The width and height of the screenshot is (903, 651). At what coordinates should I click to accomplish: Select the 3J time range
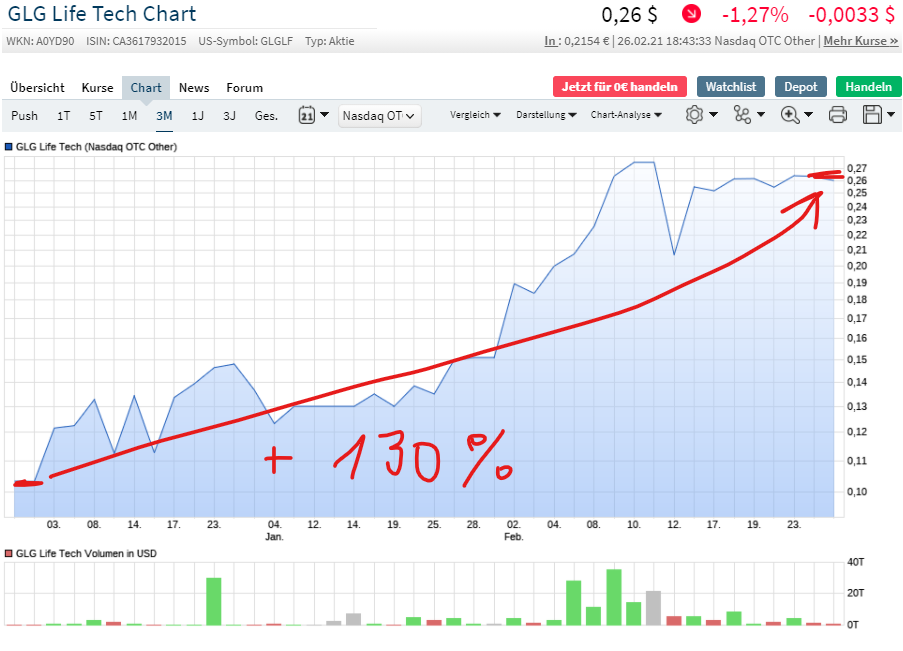[x=229, y=116]
